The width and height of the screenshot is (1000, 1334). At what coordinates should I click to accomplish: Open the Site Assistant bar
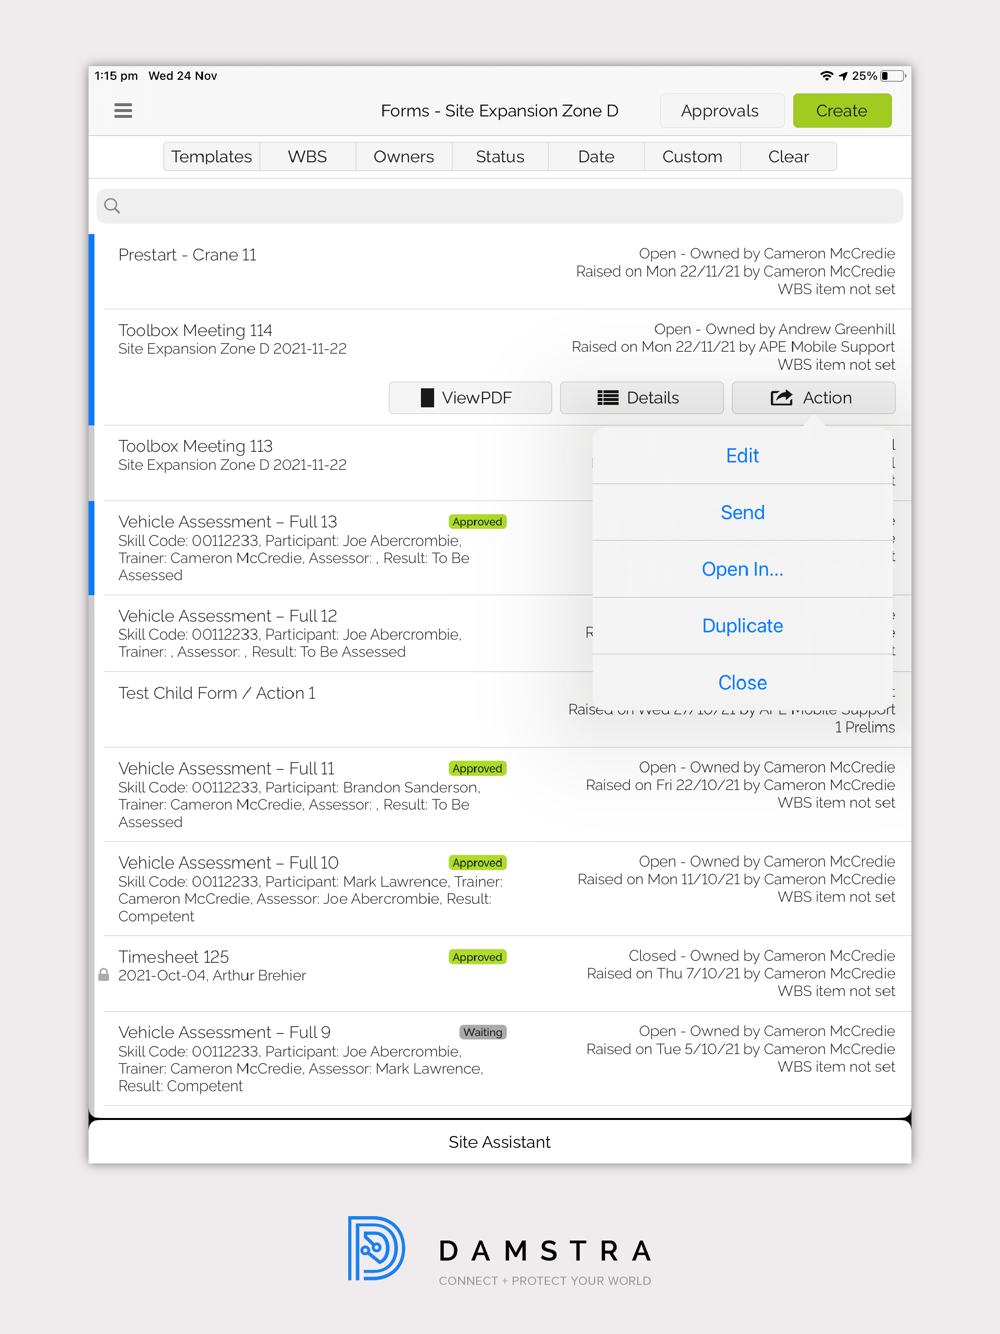click(500, 1142)
